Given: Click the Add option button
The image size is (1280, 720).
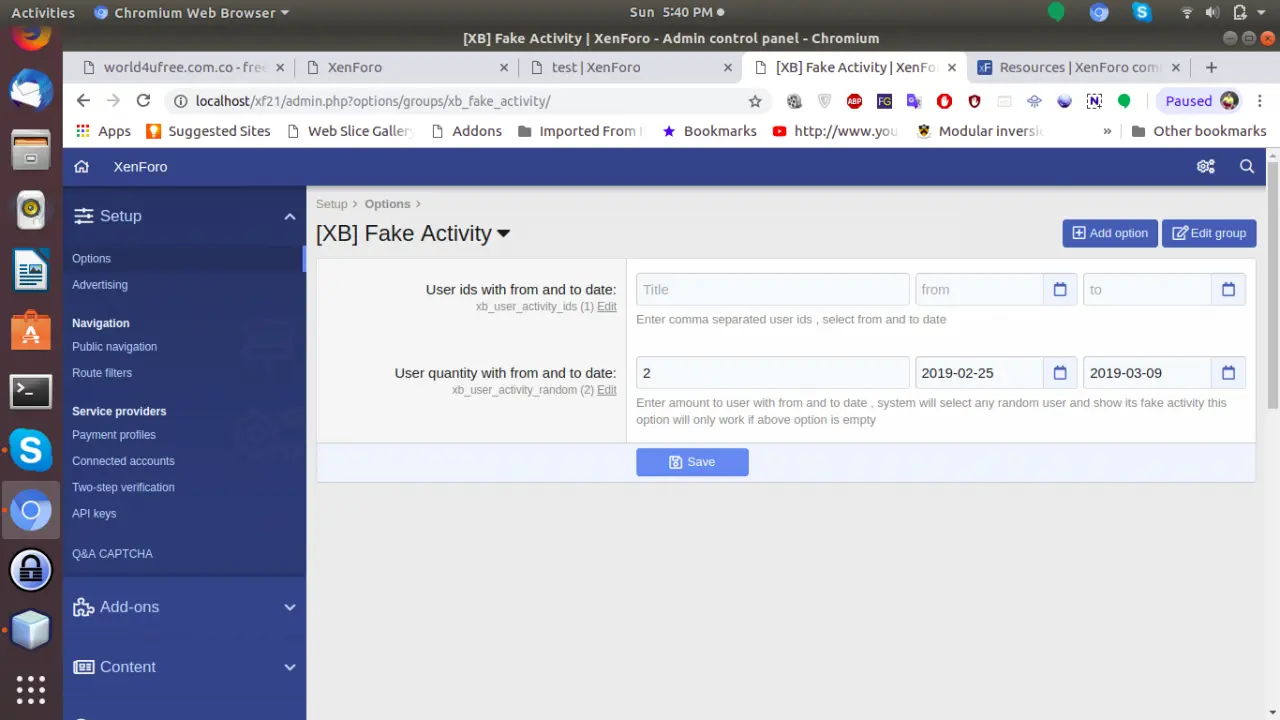Looking at the screenshot, I should tap(1109, 233).
